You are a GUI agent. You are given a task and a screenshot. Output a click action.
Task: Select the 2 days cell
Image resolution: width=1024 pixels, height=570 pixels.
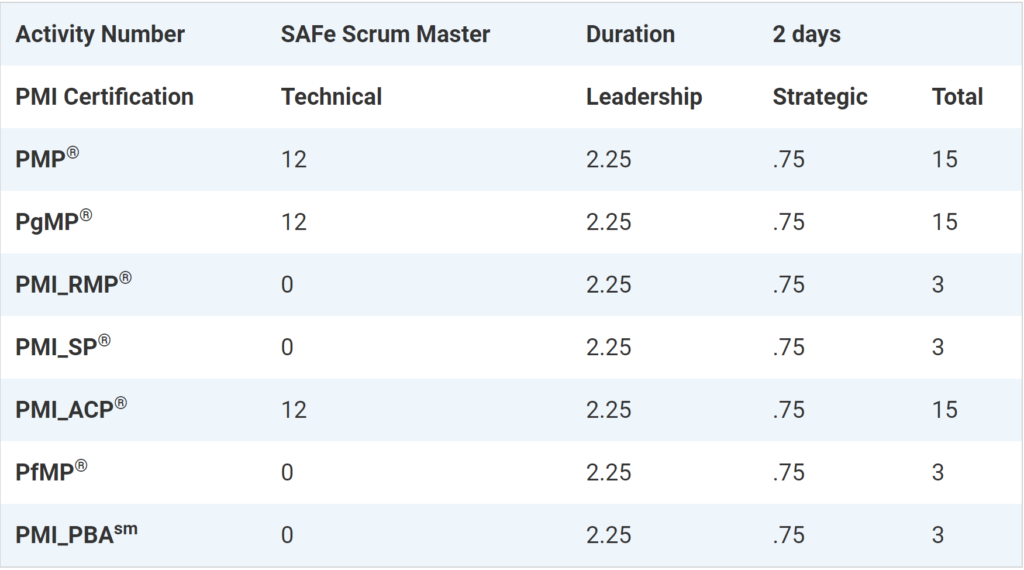806,34
